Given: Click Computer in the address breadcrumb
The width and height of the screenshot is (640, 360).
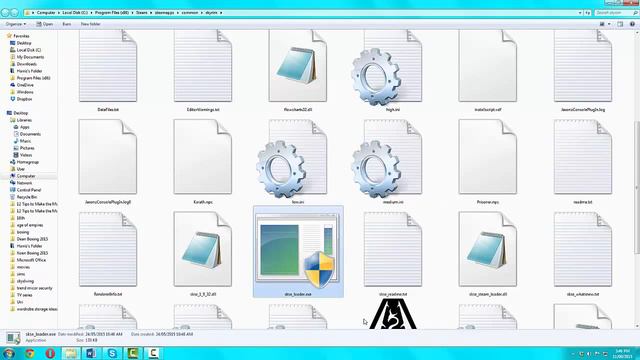Looking at the screenshot, I should pos(46,13).
